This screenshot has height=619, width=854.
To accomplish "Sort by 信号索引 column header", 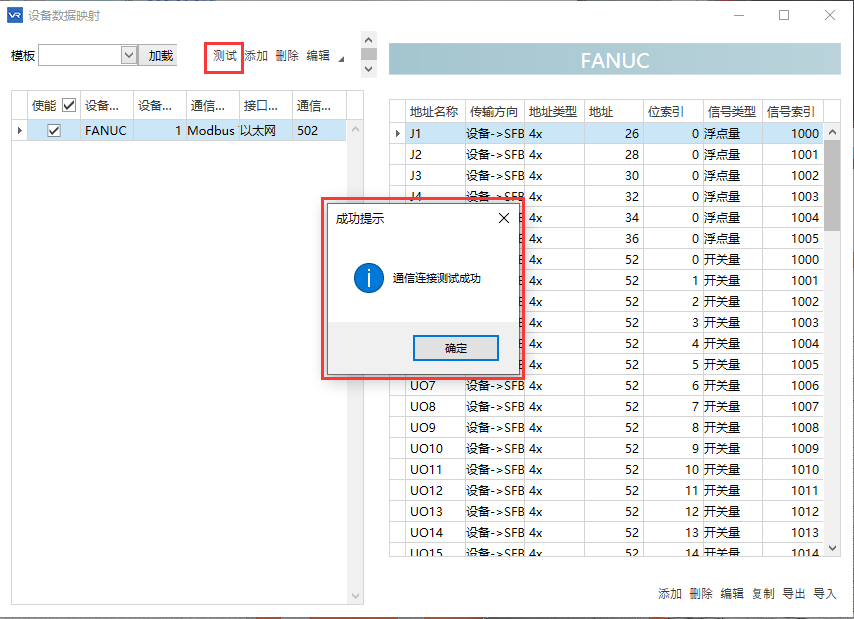I will 792,112.
